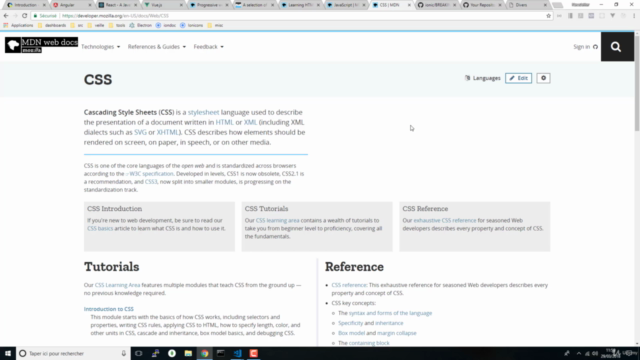
Task: Open the CSS basics article link
Action: pos(100,229)
